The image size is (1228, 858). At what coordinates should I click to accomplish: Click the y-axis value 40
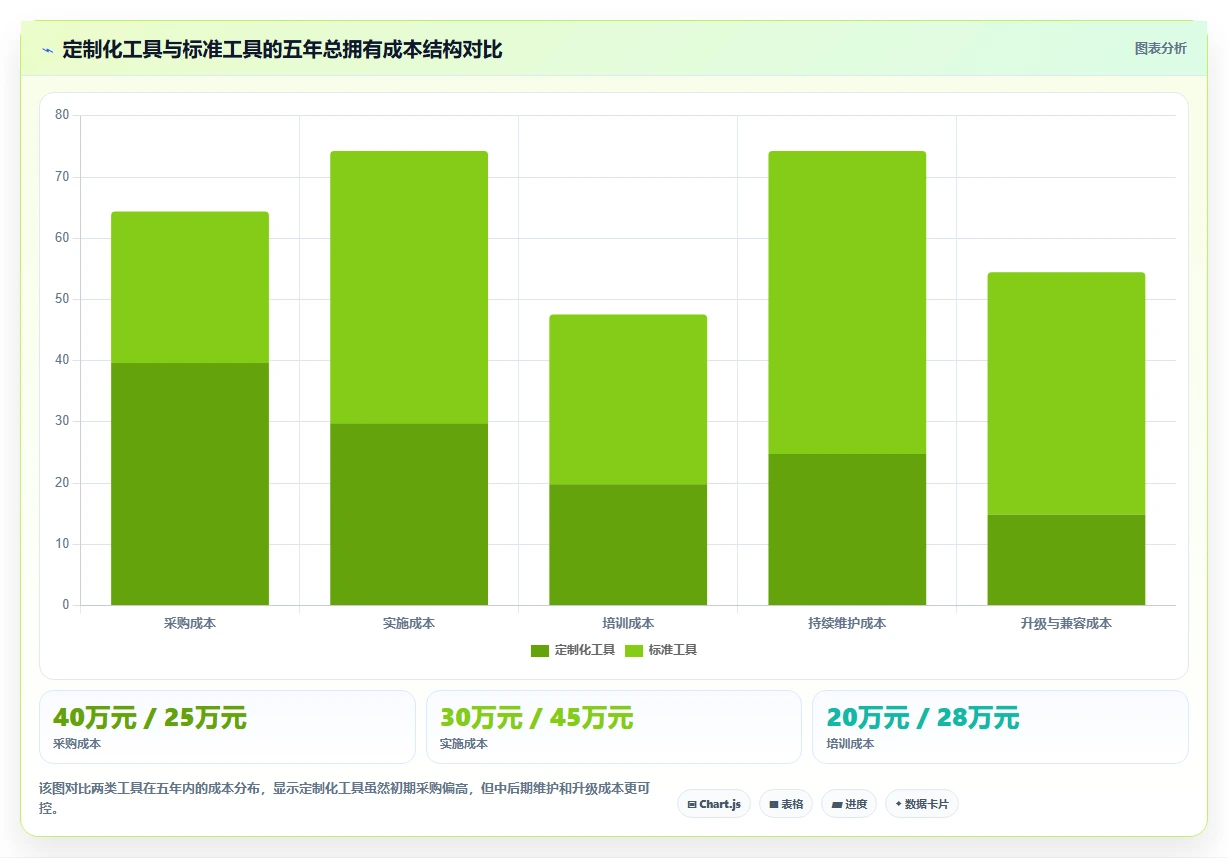click(x=62, y=360)
